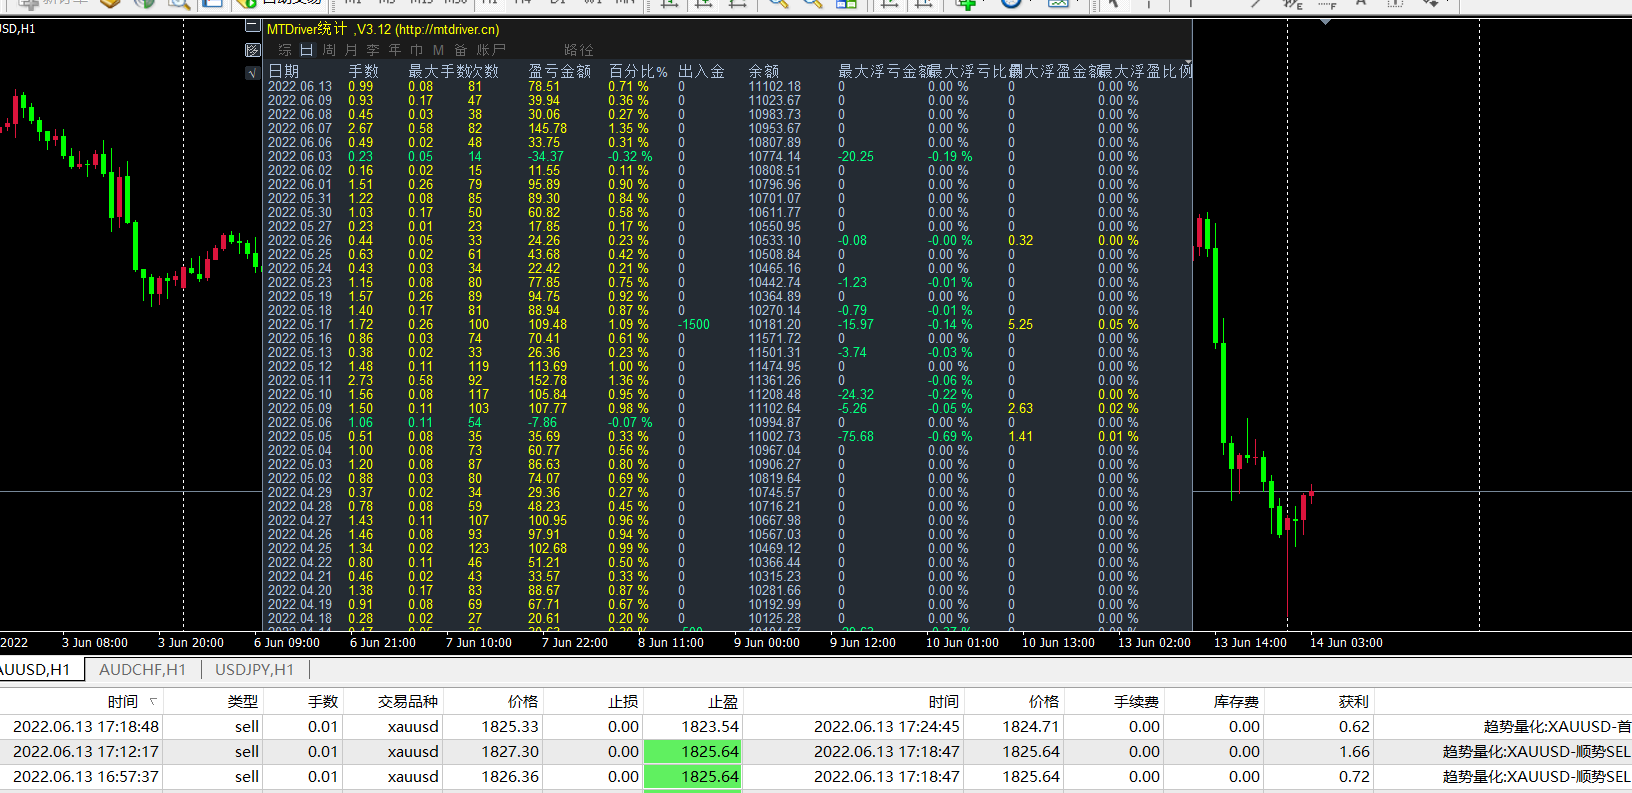Click the 1824.71 close price
This screenshot has width=1632, height=793.
(1031, 727)
